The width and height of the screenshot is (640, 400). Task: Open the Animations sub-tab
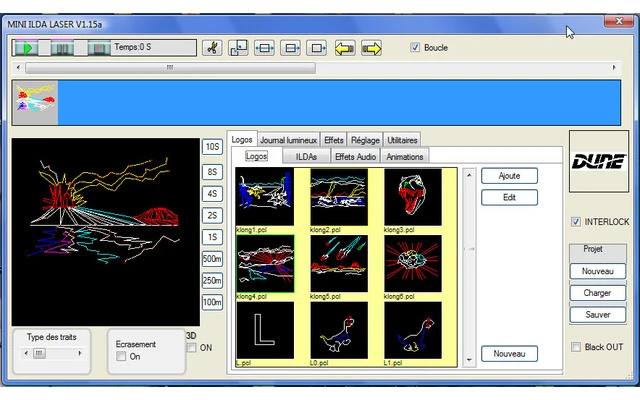coord(404,157)
